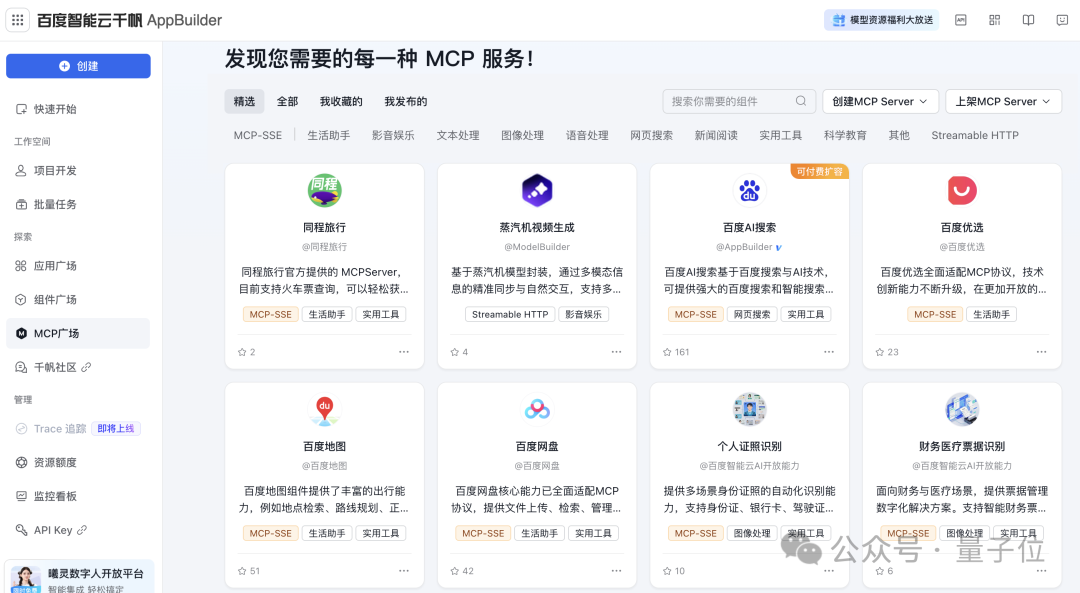The height and width of the screenshot is (593, 1080).
Task: Favorite the 百度AI搜索 card via star
Action: tap(667, 352)
